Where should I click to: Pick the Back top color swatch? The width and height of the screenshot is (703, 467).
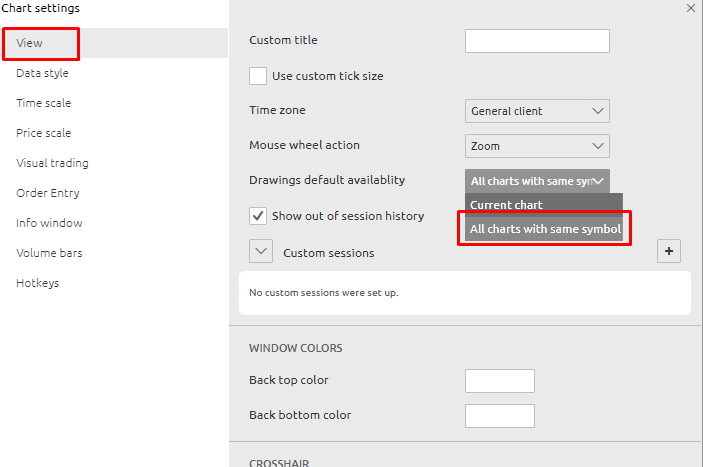(x=500, y=381)
